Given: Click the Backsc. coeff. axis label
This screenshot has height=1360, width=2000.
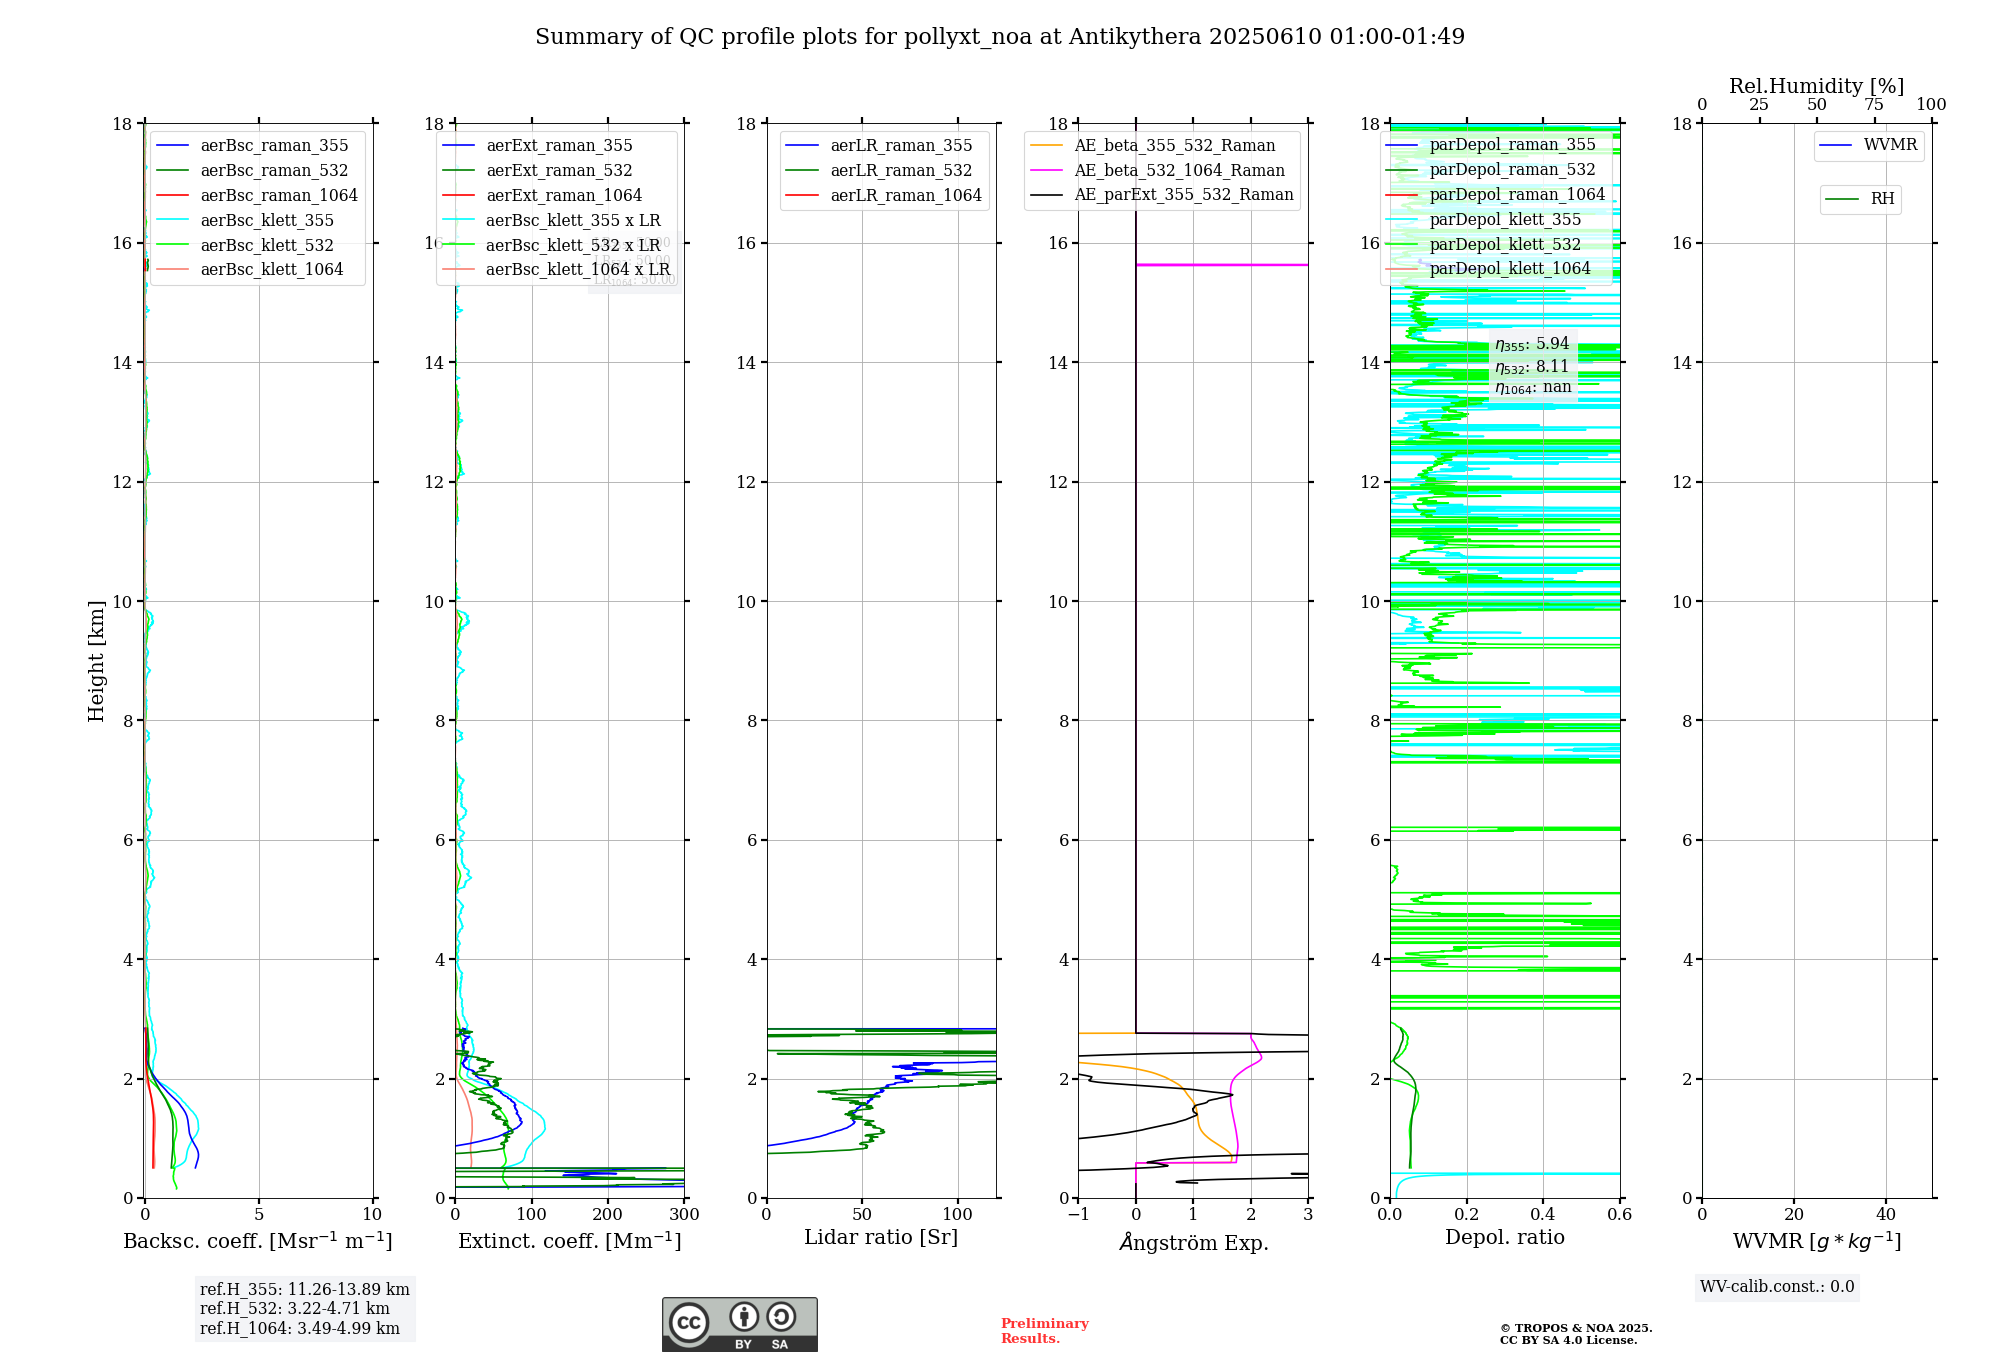Looking at the screenshot, I should pos(258,1241).
